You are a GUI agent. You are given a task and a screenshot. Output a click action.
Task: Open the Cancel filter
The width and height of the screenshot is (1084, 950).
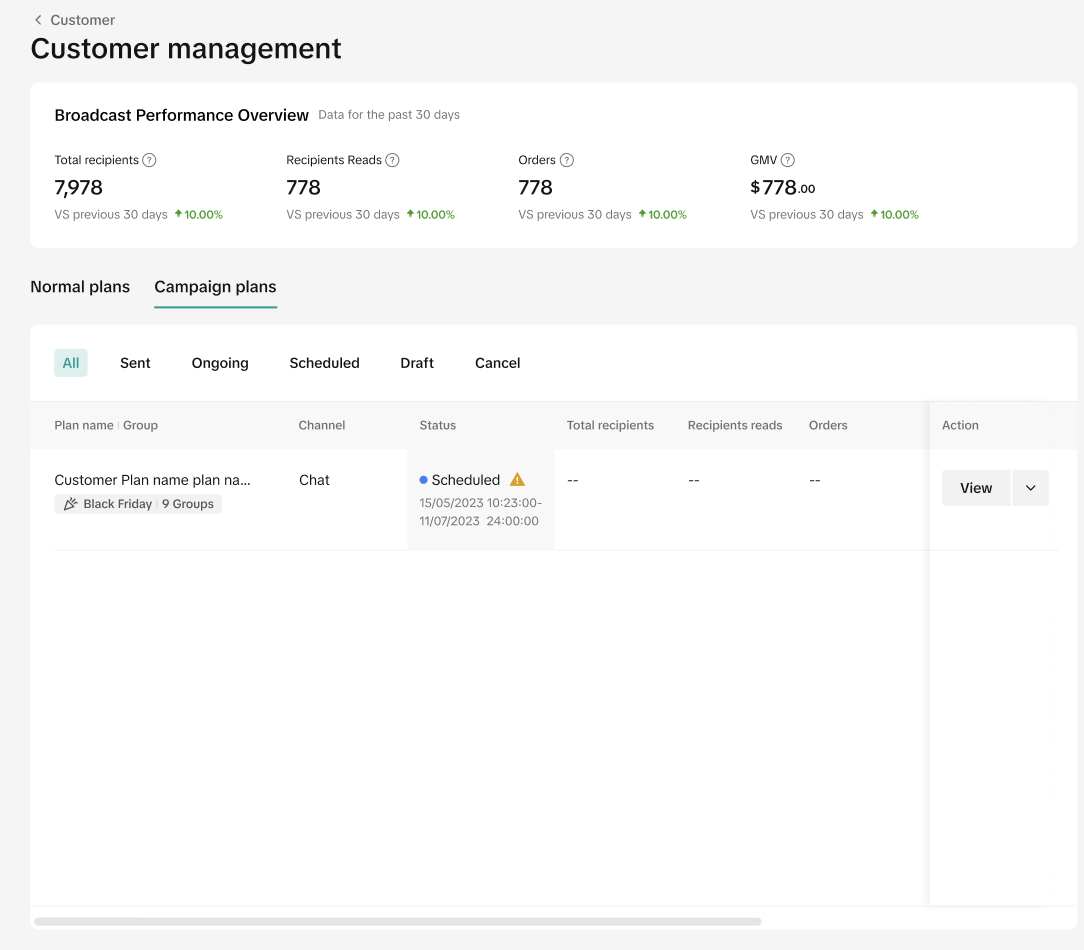[x=497, y=363]
